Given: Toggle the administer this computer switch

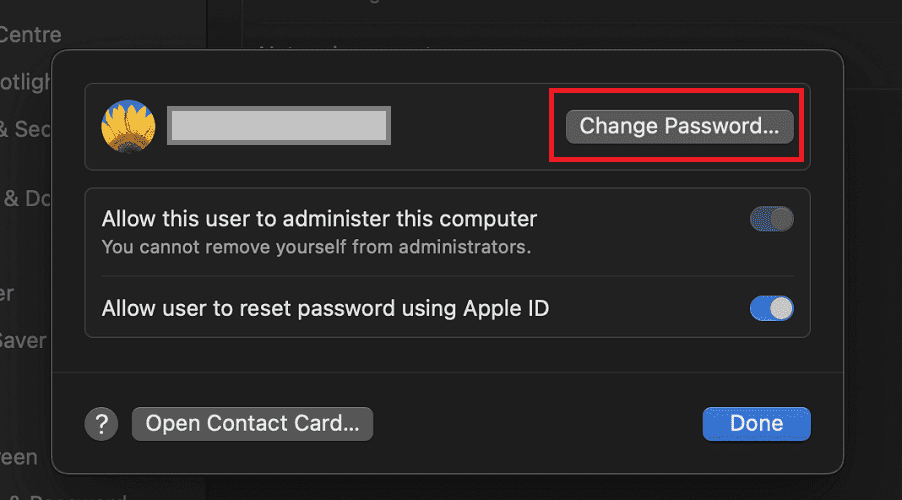Looking at the screenshot, I should (771, 219).
